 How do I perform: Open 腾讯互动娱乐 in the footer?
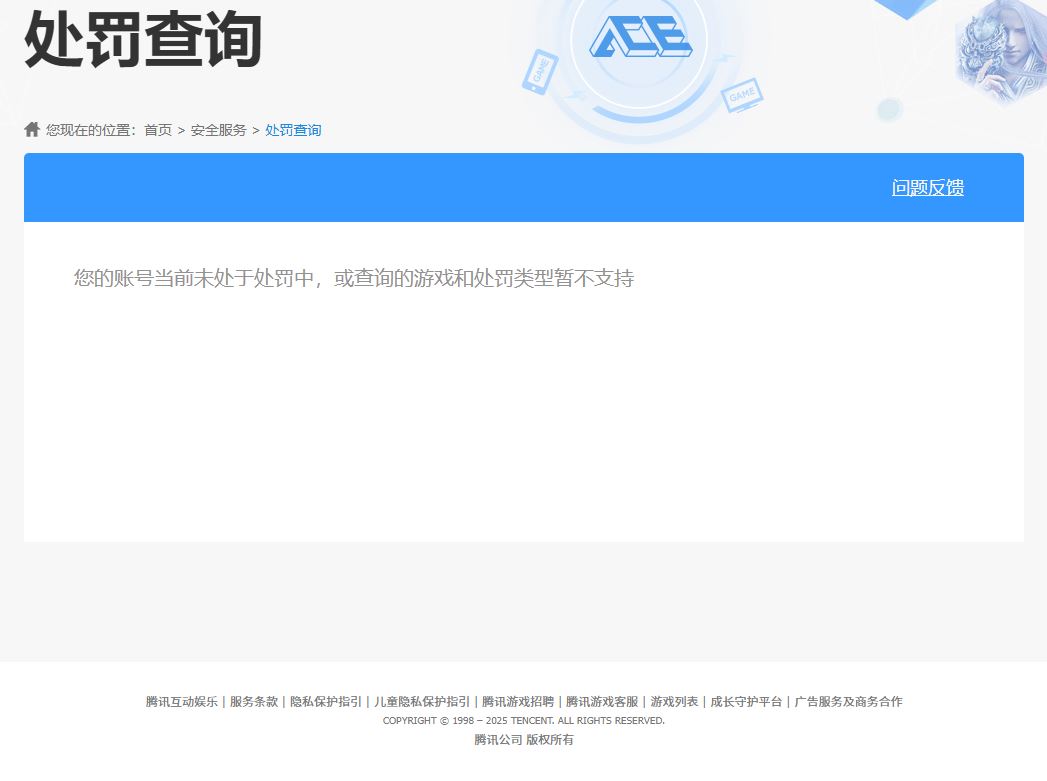click(x=180, y=701)
